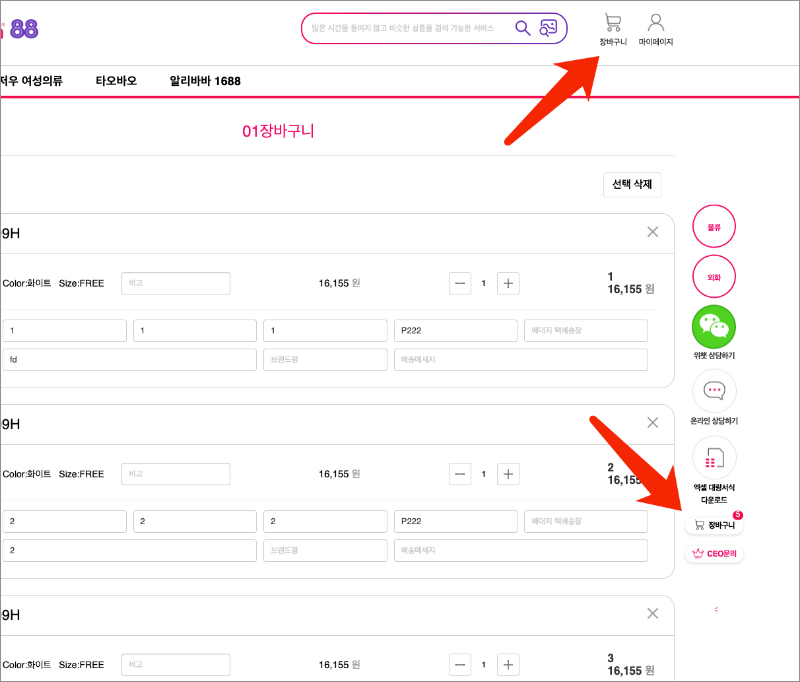Go to the 알리바바 1688 menu tab
The image size is (800, 682).
(x=205, y=81)
